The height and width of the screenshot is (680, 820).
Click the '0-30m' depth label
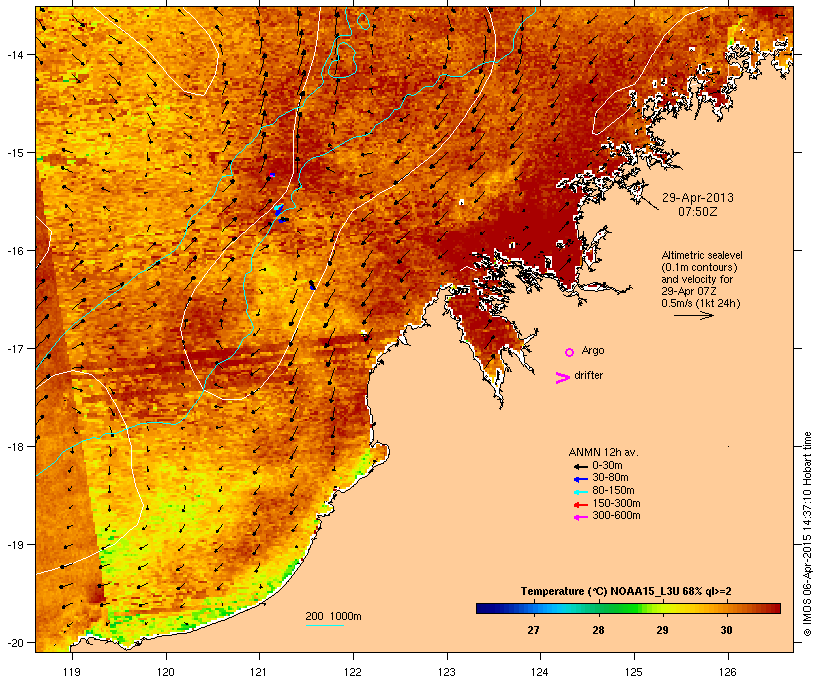click(607, 466)
